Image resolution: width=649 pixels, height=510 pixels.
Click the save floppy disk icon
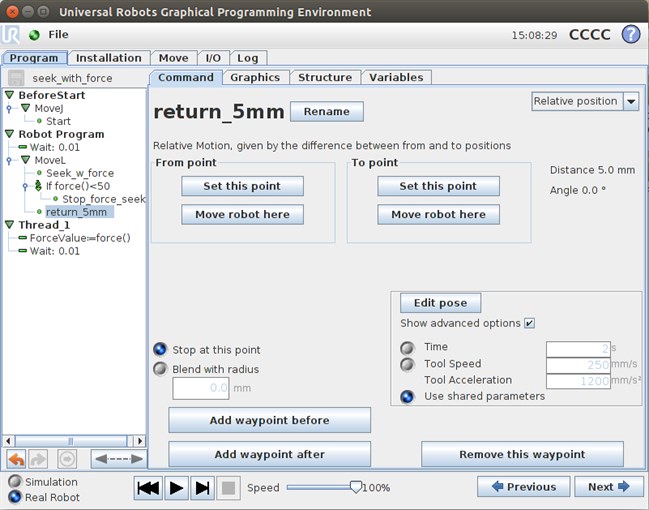click(x=16, y=78)
